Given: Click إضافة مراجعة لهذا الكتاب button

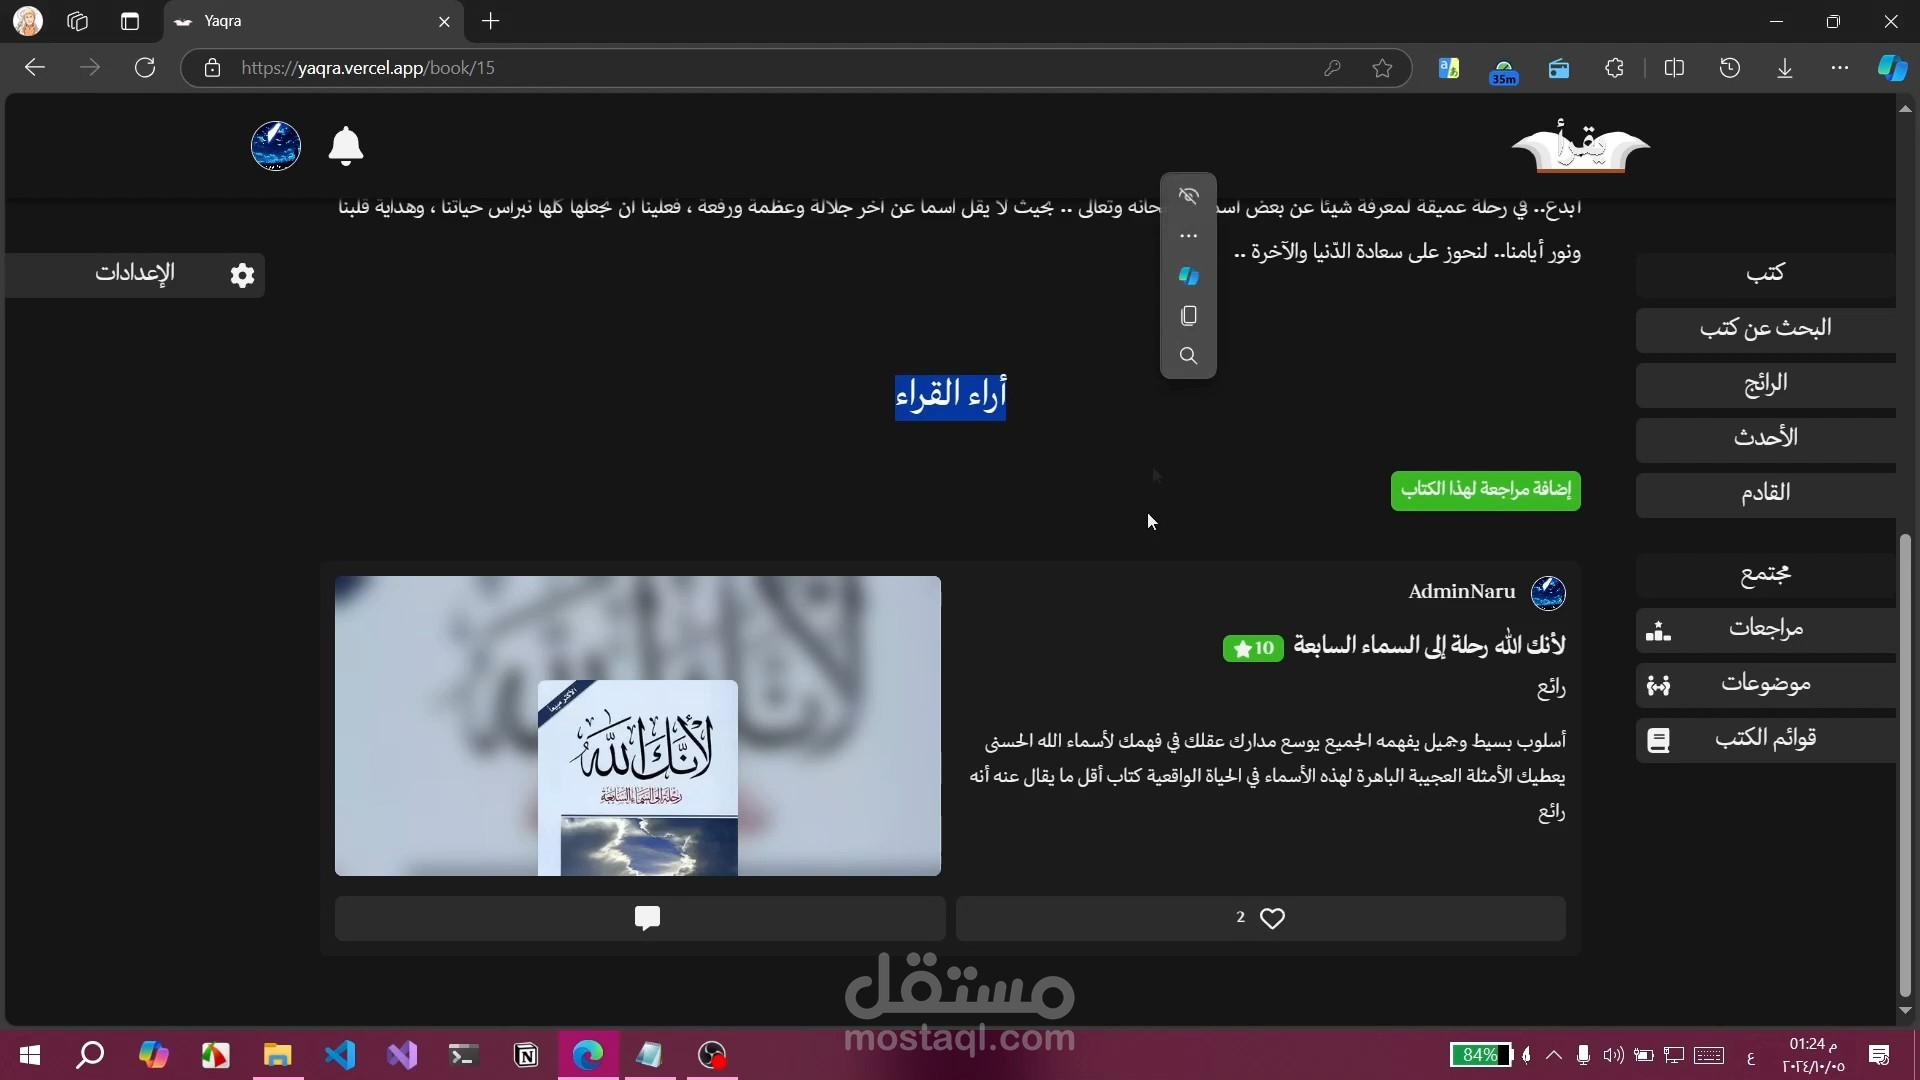Looking at the screenshot, I should coord(1485,490).
